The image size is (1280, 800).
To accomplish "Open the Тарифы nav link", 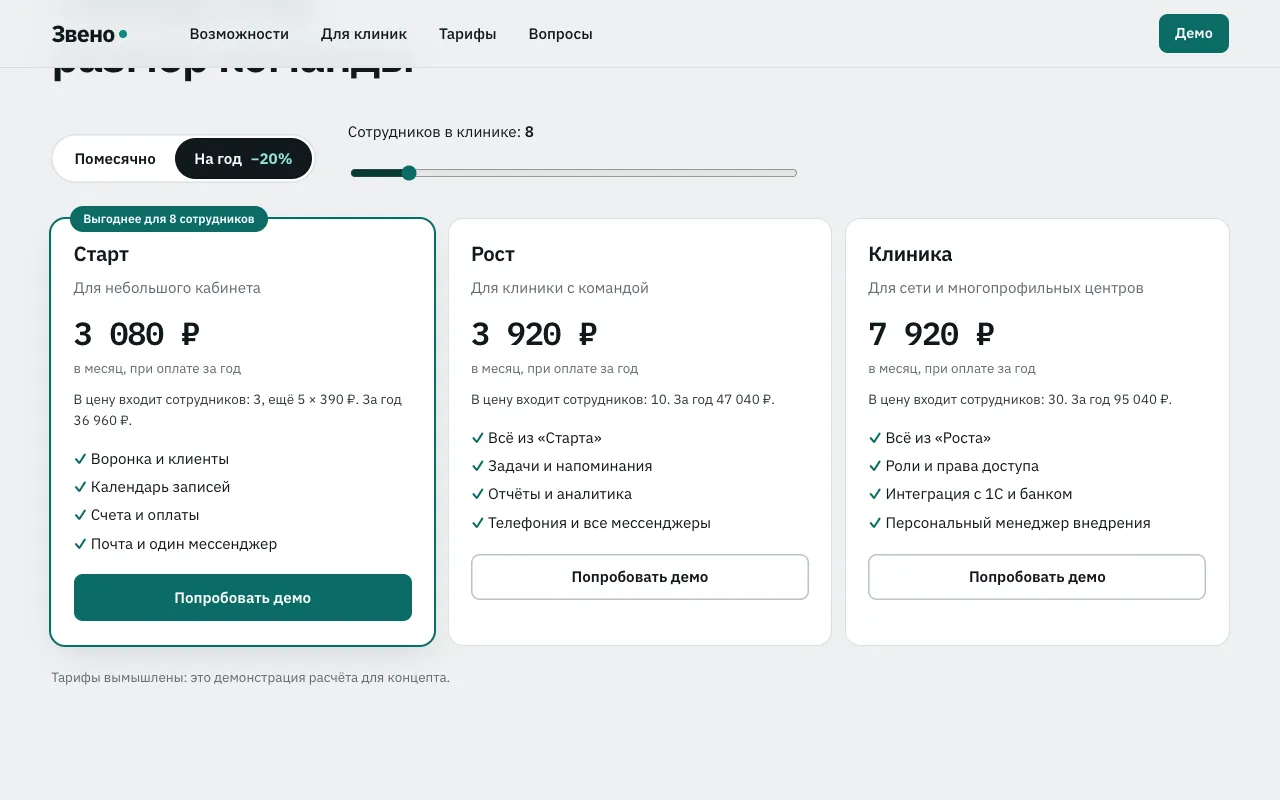I will (467, 34).
